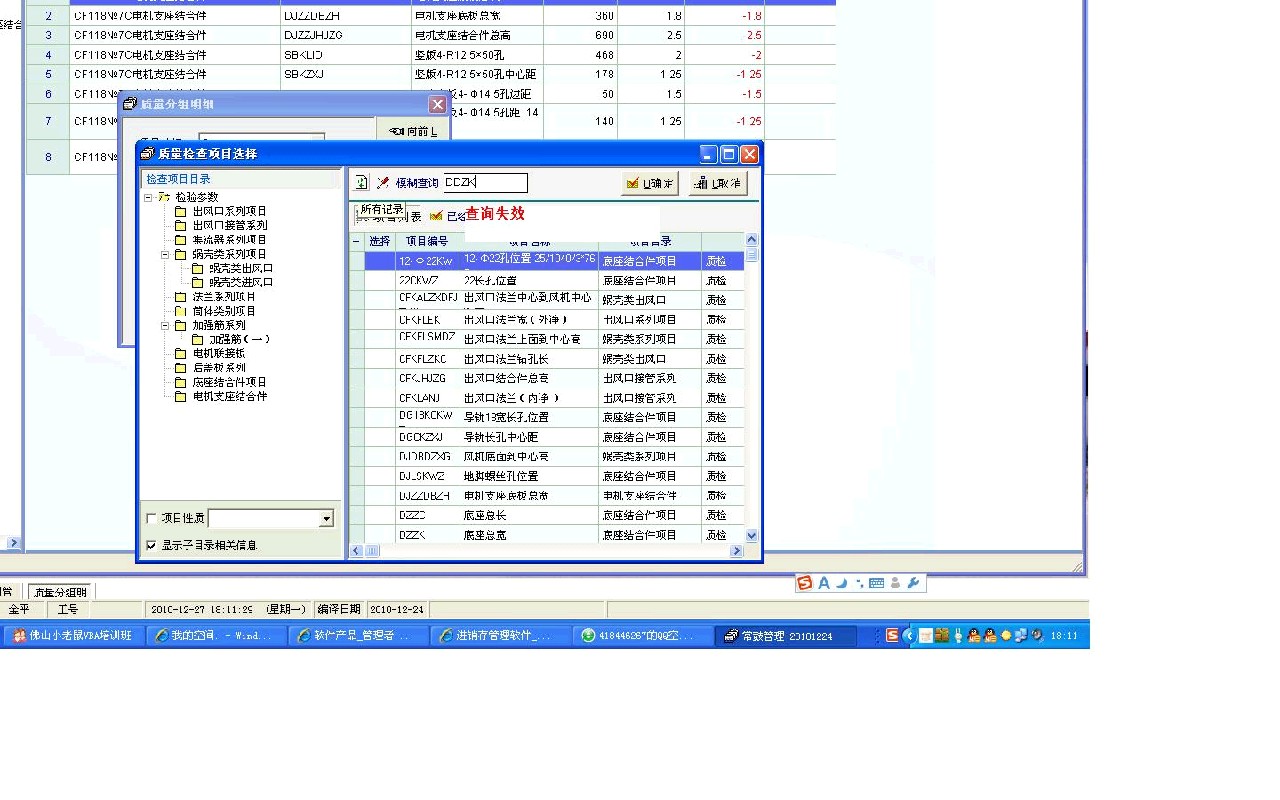Image resolution: width=1280 pixels, height=800 pixels.
Task: Collapse the 加强筋系列 tree node
Action: 165,326
